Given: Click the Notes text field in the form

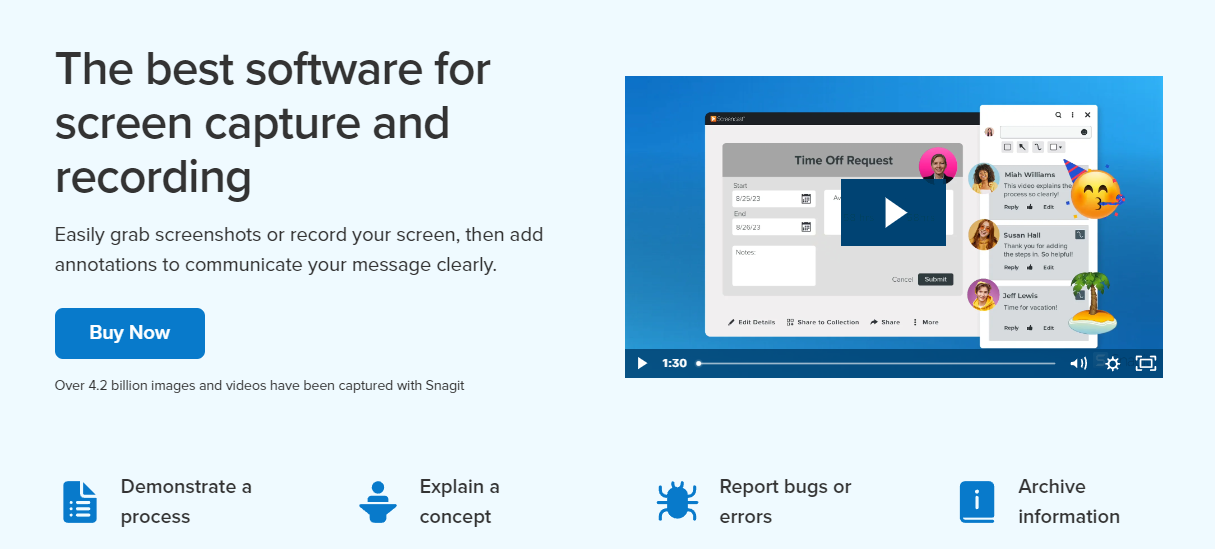Looking at the screenshot, I should (773, 266).
